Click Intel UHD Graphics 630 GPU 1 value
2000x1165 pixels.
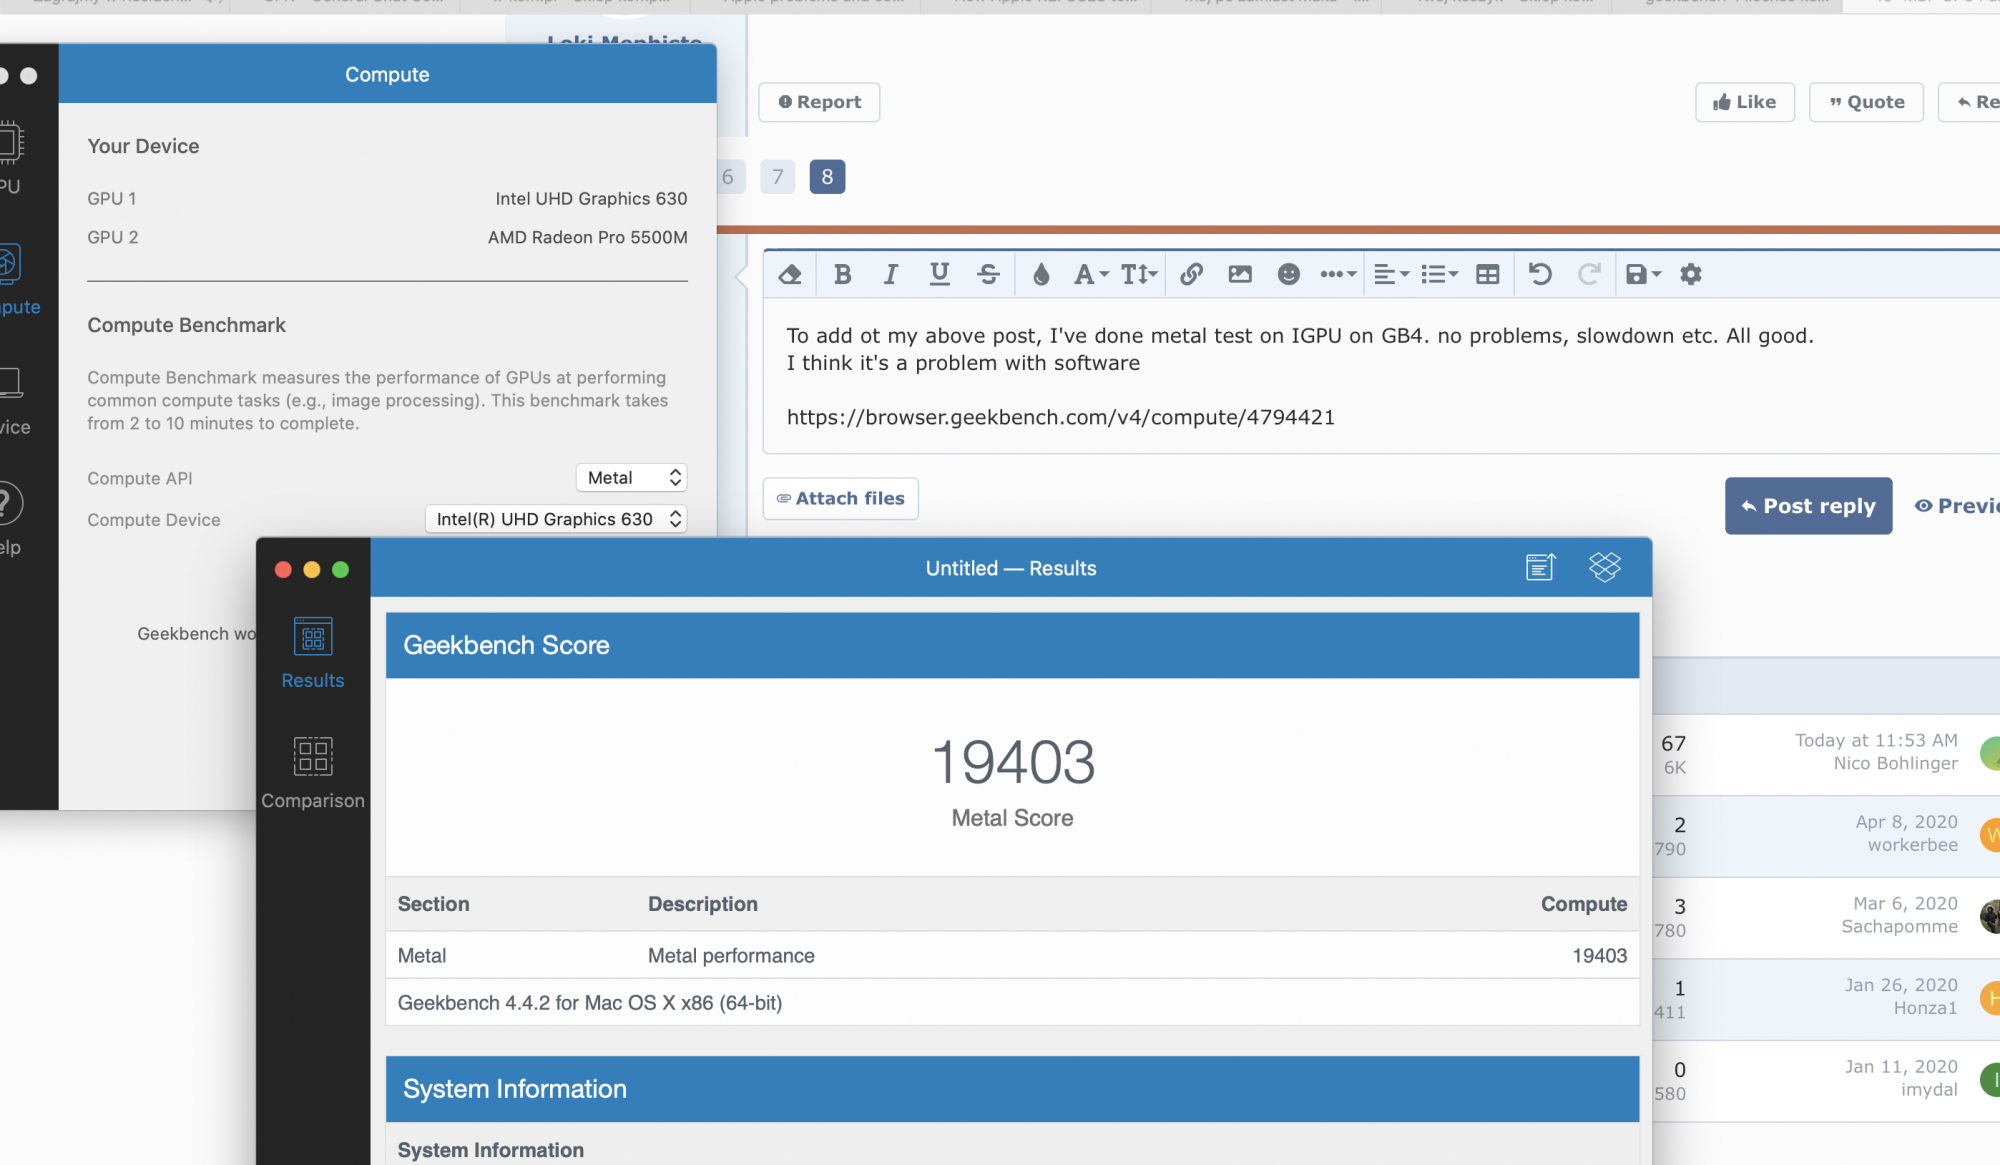point(592,199)
